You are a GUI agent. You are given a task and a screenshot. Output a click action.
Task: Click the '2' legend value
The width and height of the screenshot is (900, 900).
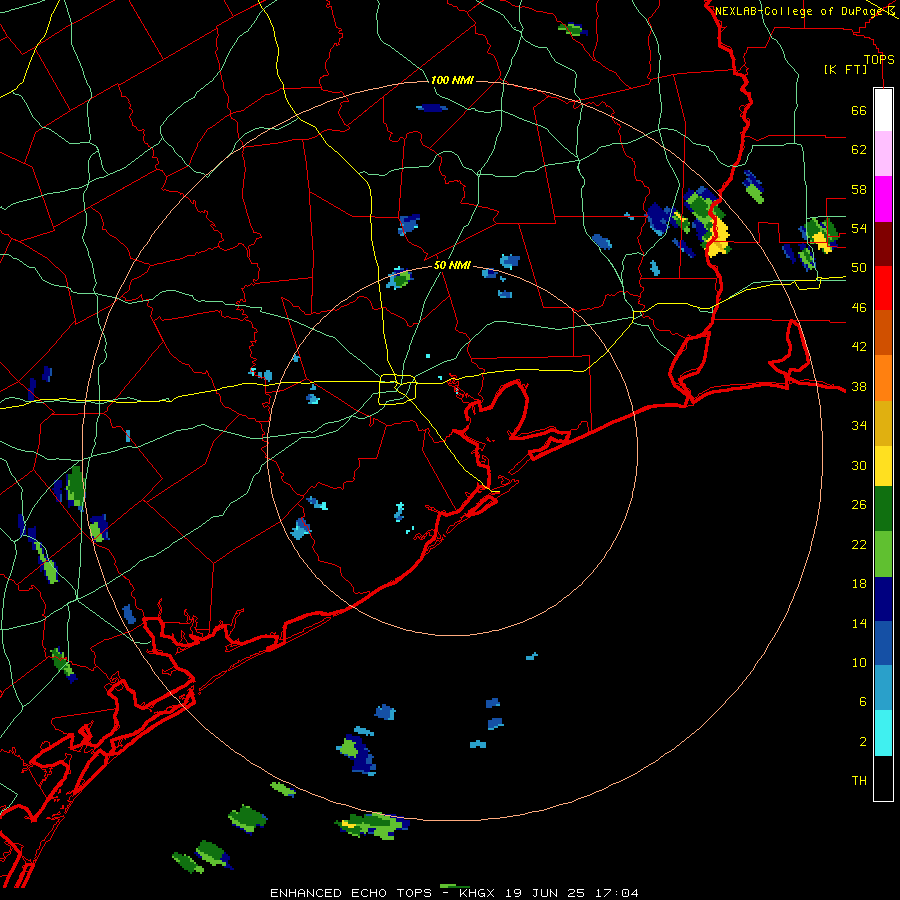pos(862,742)
